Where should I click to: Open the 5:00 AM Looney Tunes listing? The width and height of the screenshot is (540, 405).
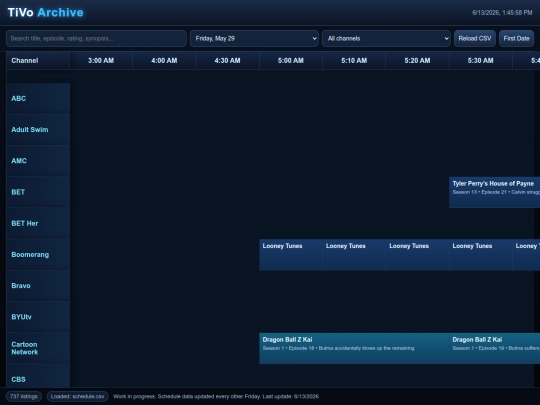(x=291, y=255)
